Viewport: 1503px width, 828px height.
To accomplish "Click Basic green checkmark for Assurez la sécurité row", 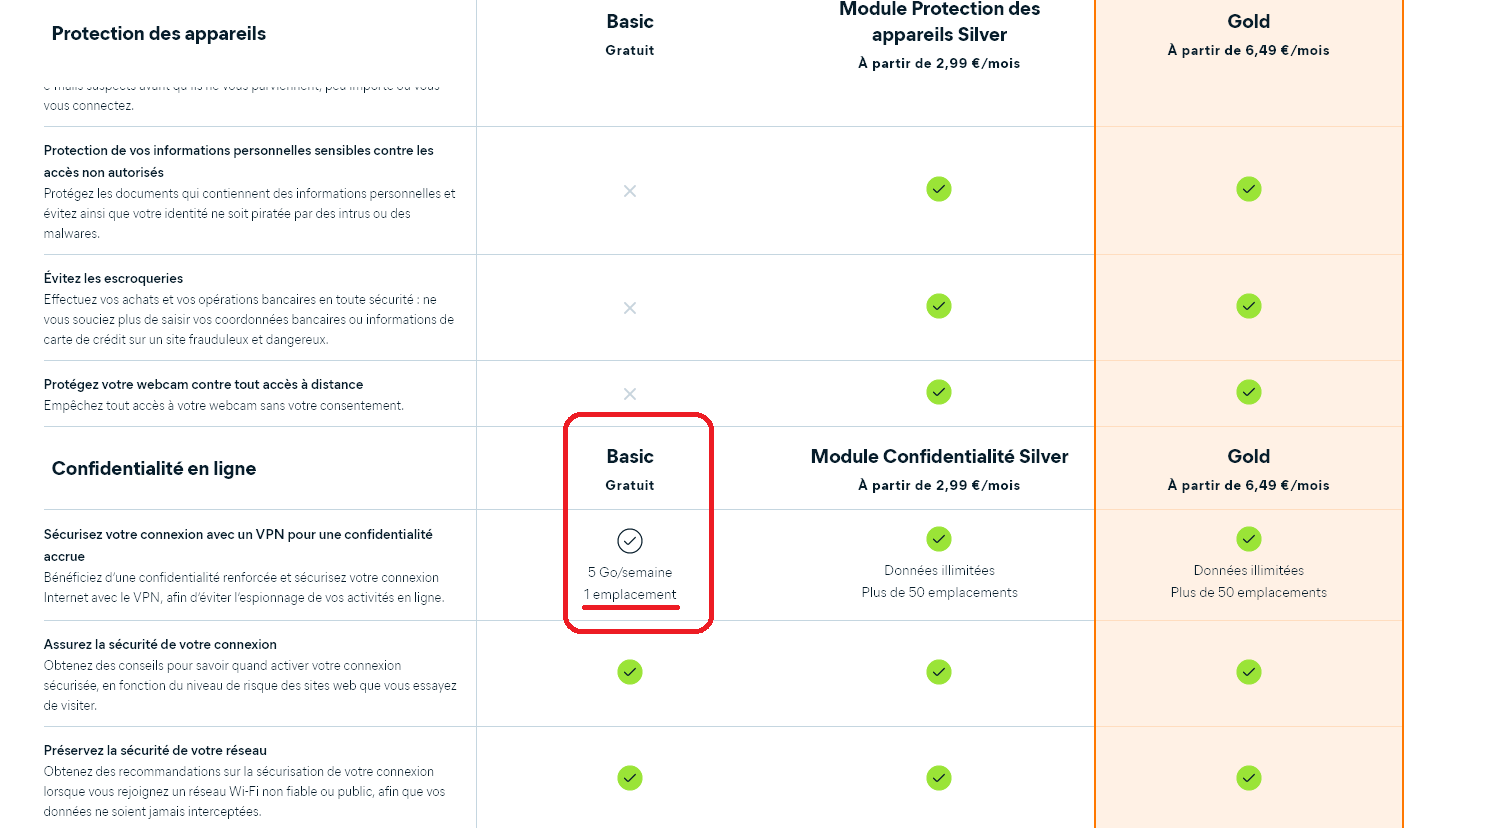I will [x=630, y=672].
